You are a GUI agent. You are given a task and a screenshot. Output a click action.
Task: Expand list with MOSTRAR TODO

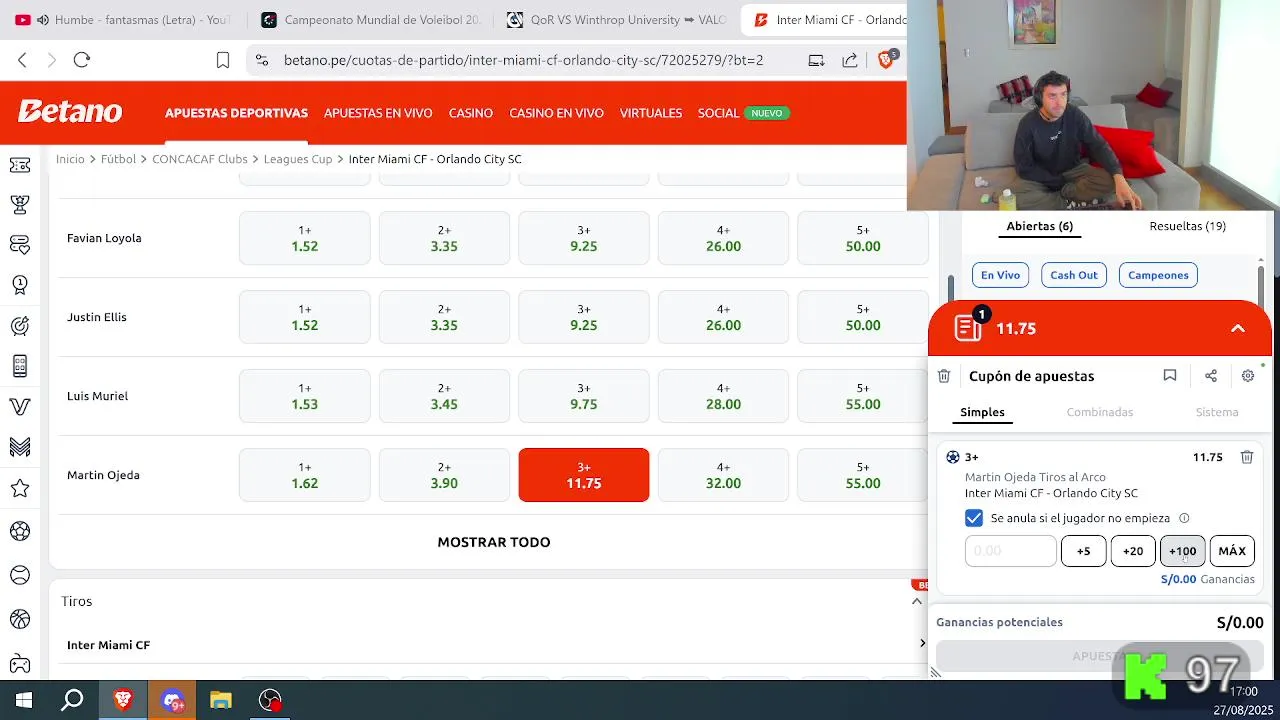coord(494,542)
